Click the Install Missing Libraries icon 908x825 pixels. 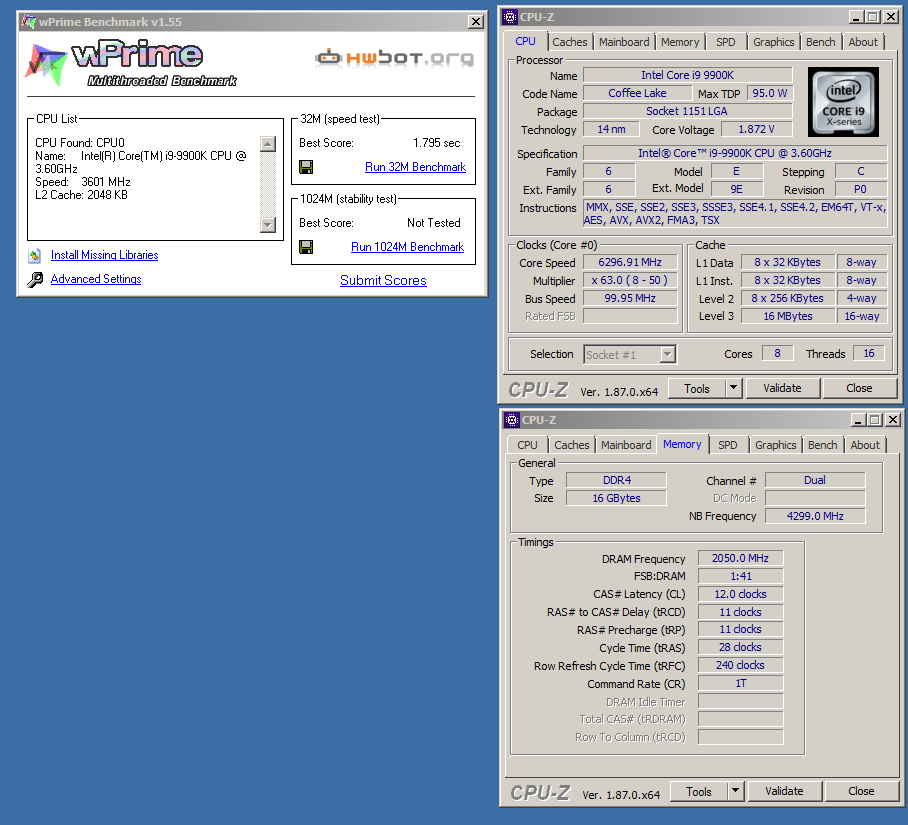click(x=35, y=255)
